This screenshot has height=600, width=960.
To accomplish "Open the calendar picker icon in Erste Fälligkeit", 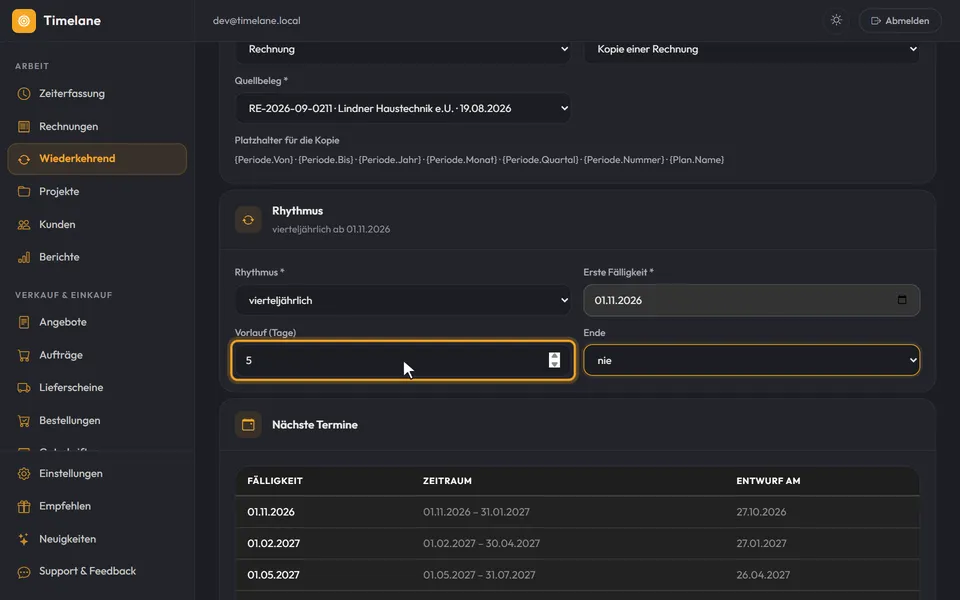I will [902, 300].
